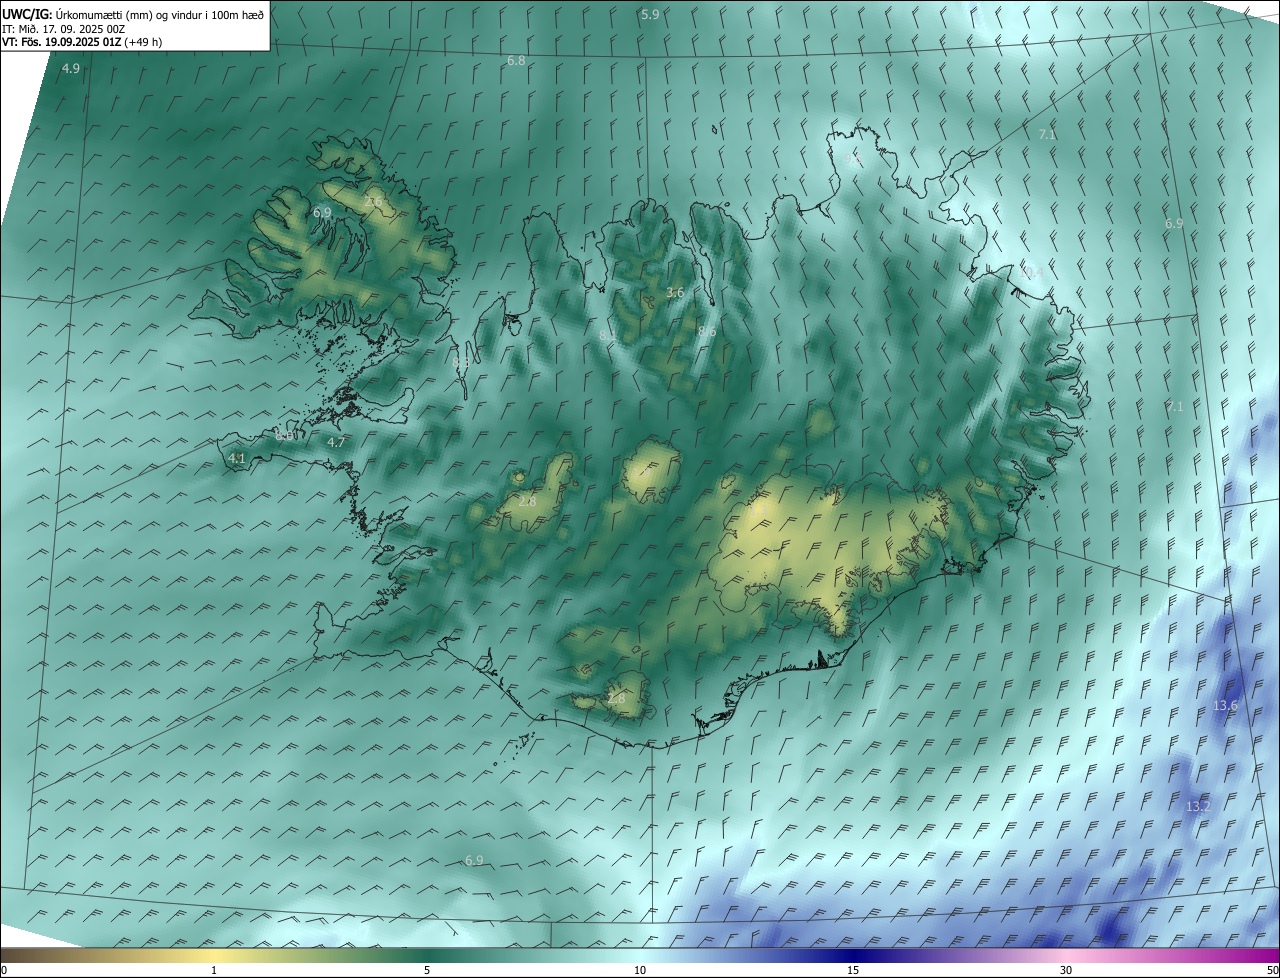Click the 5 tick on the color scale
The image size is (1280, 978).
tap(427, 970)
